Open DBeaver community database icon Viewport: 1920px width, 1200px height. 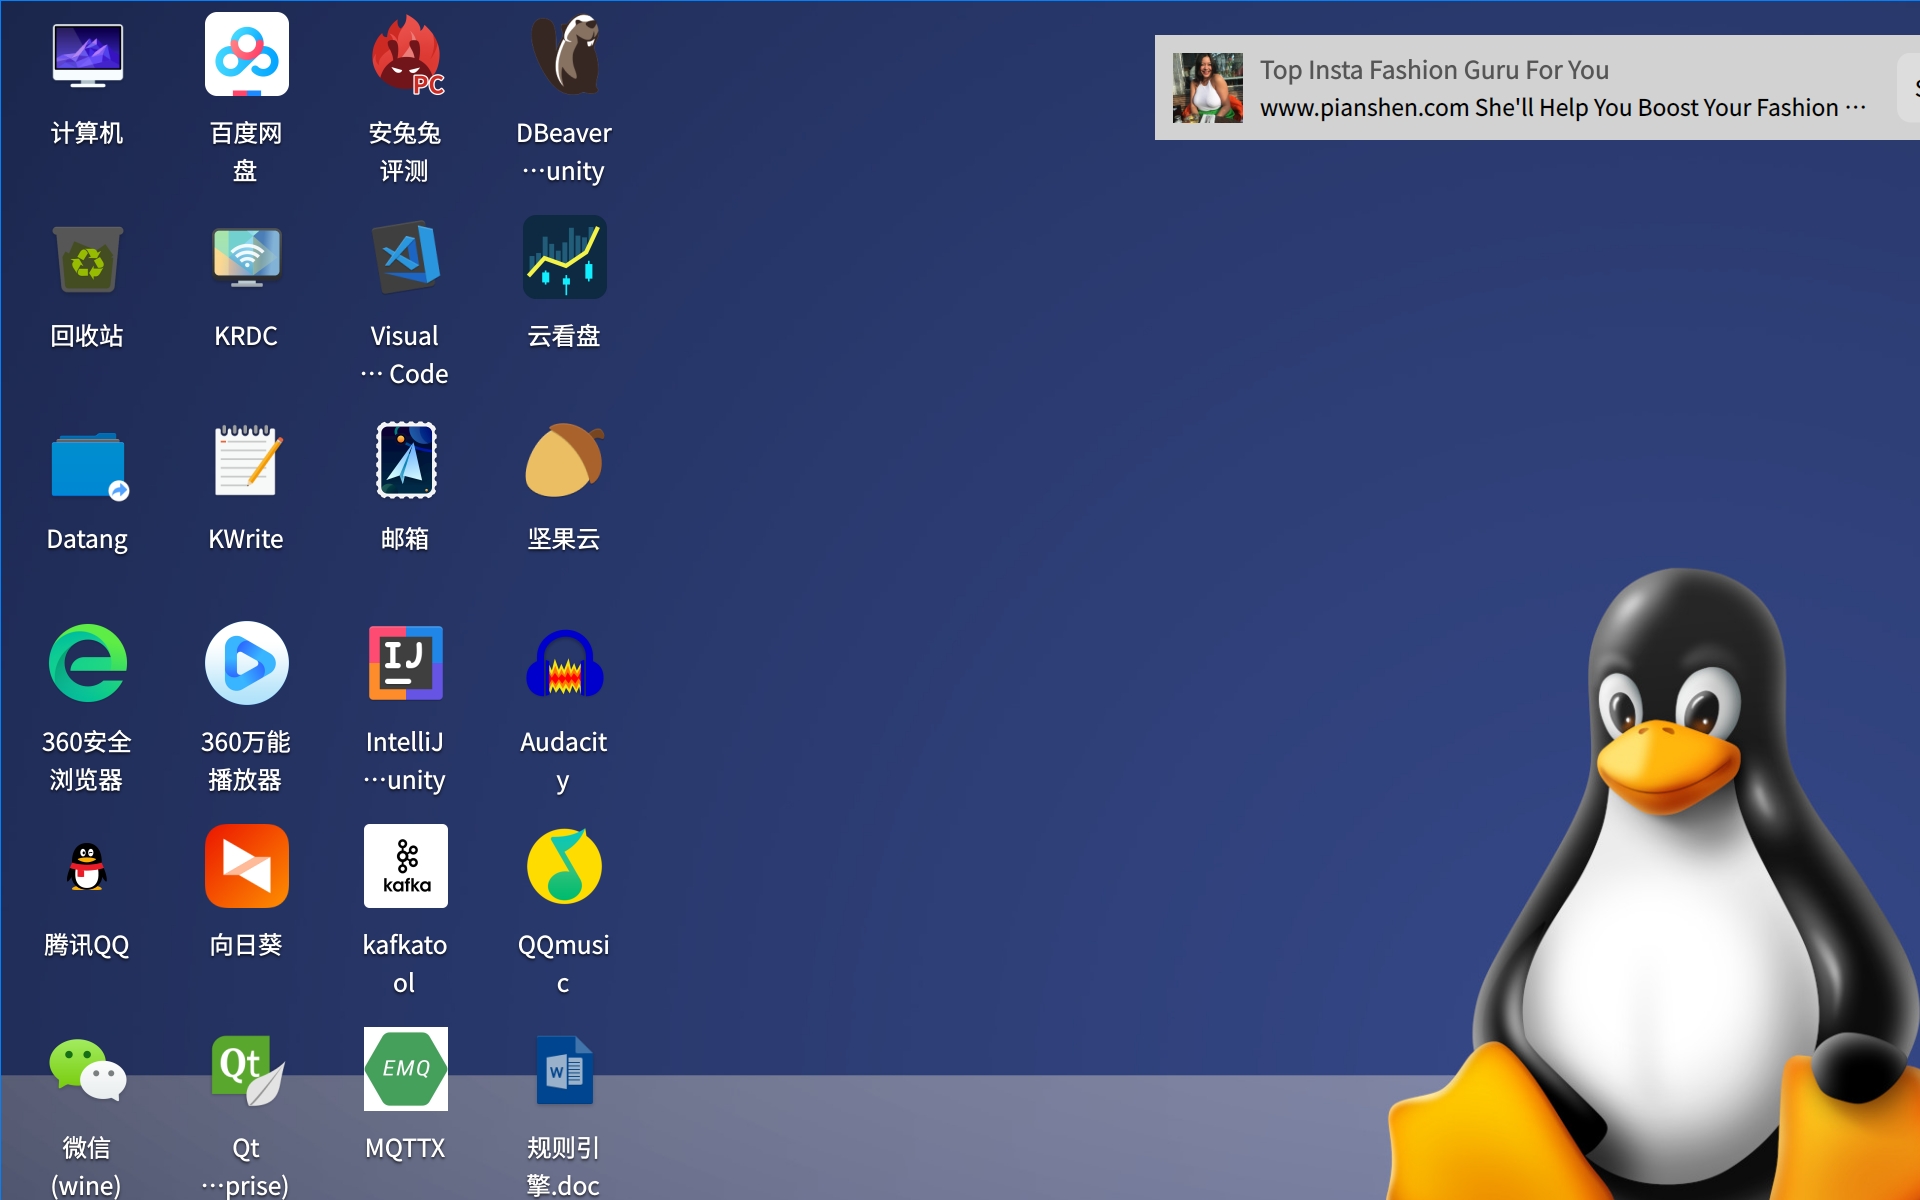pos(564,56)
